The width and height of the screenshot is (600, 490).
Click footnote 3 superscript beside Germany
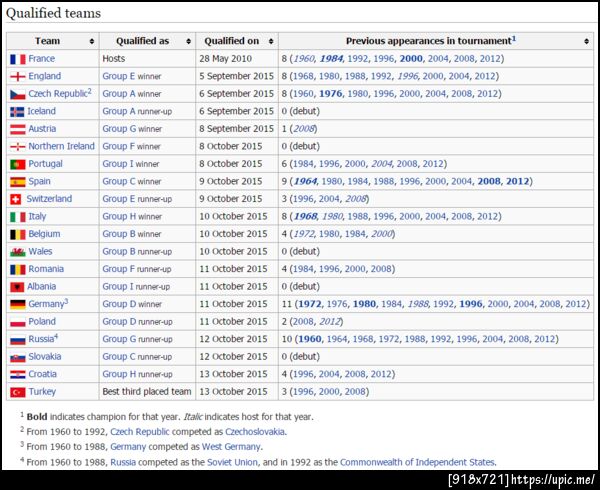[x=66, y=302]
